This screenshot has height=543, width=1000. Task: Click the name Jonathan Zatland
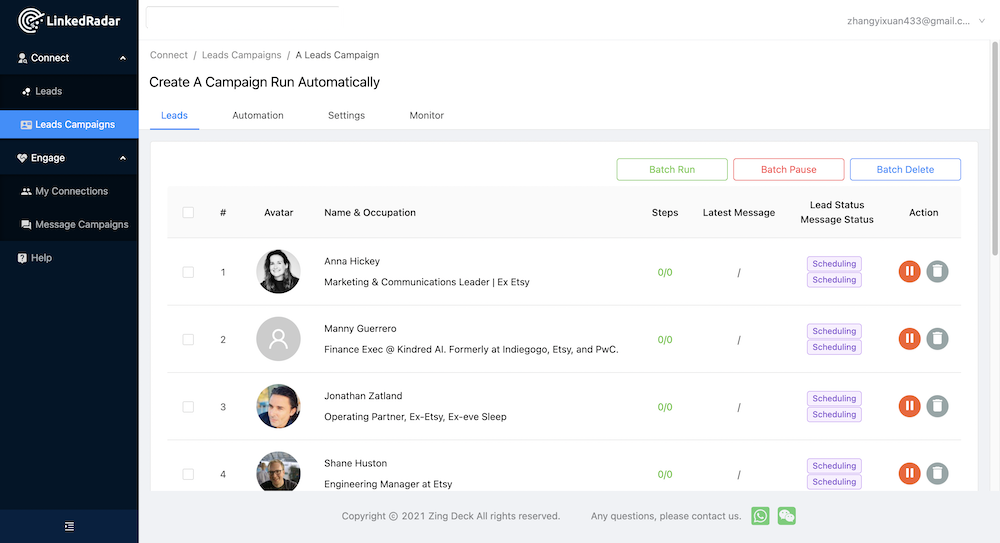(x=363, y=396)
